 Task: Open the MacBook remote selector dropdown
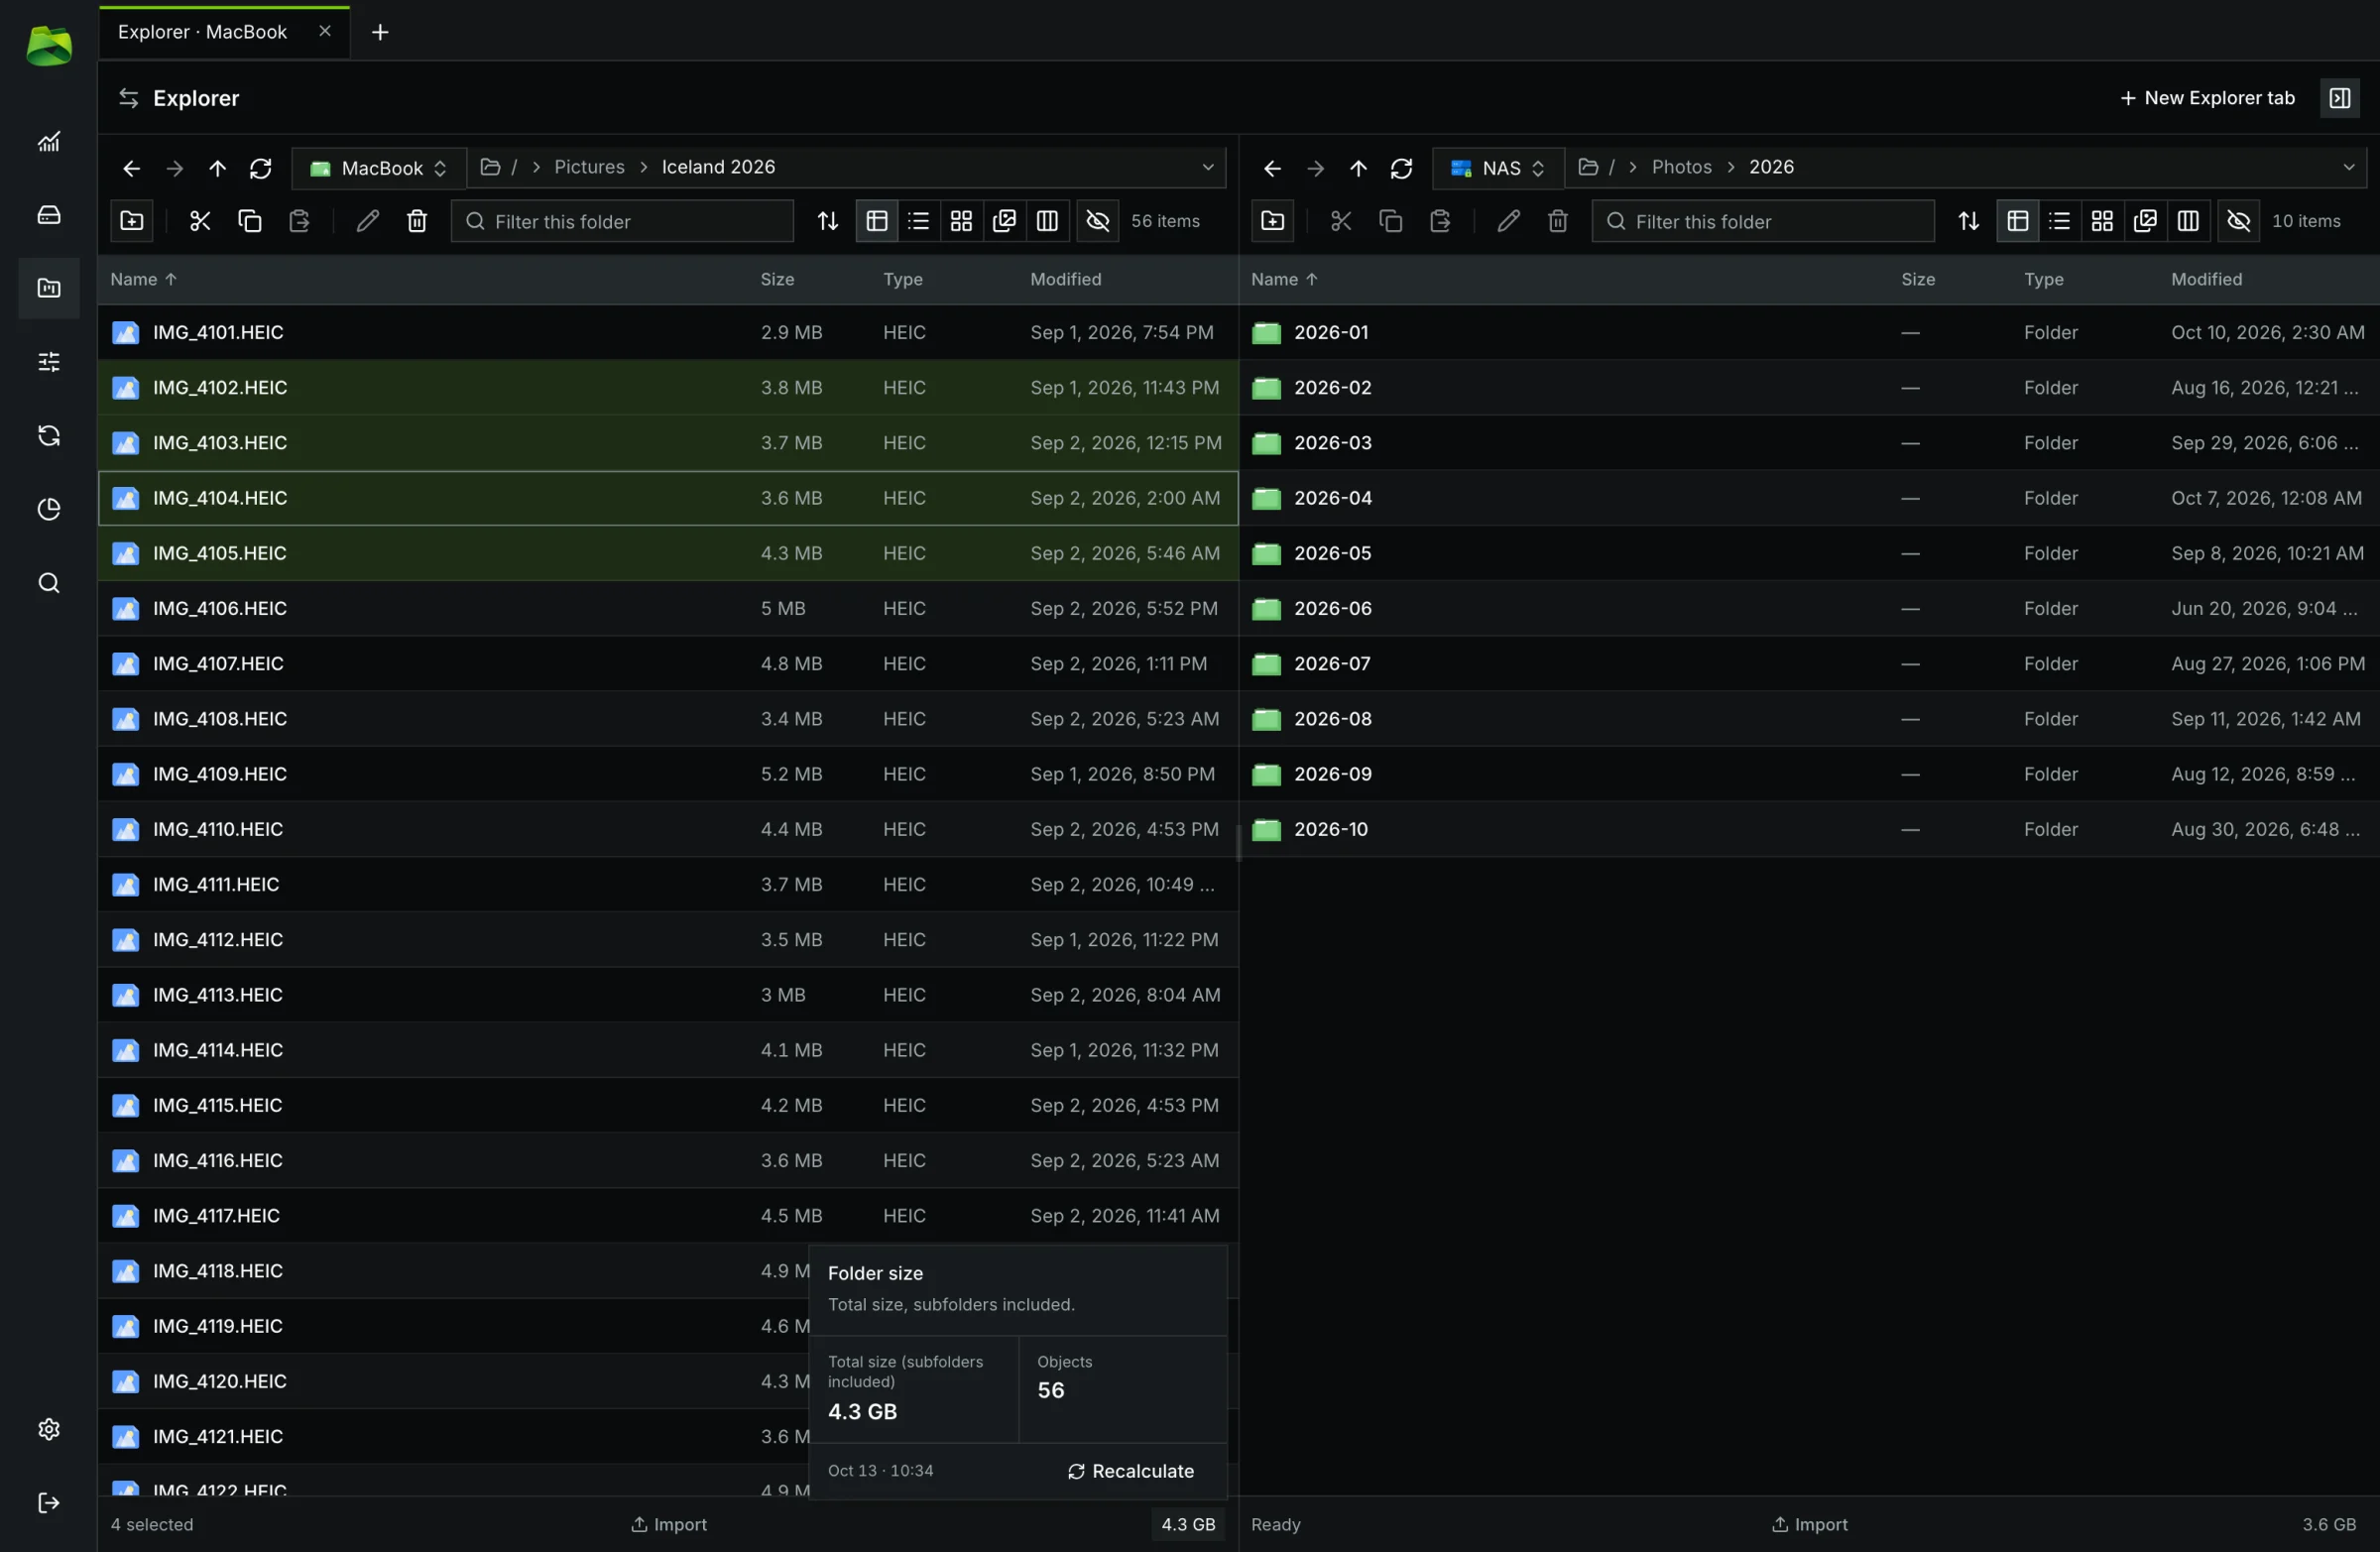point(379,168)
